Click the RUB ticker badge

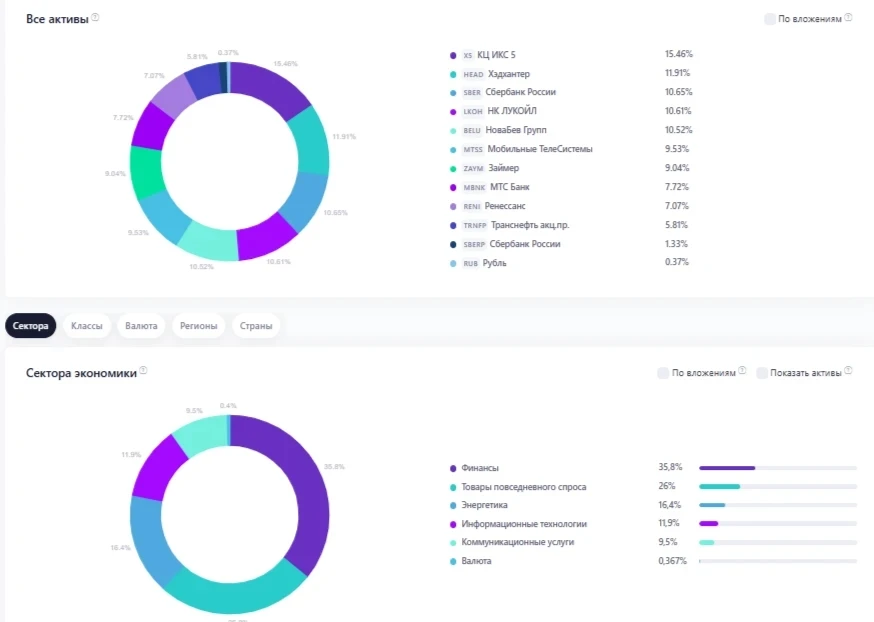click(470, 263)
